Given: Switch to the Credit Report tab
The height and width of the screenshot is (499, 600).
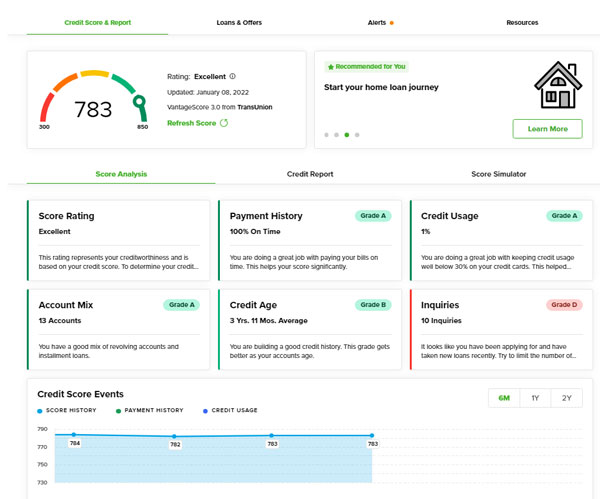Looking at the screenshot, I should click(309, 174).
